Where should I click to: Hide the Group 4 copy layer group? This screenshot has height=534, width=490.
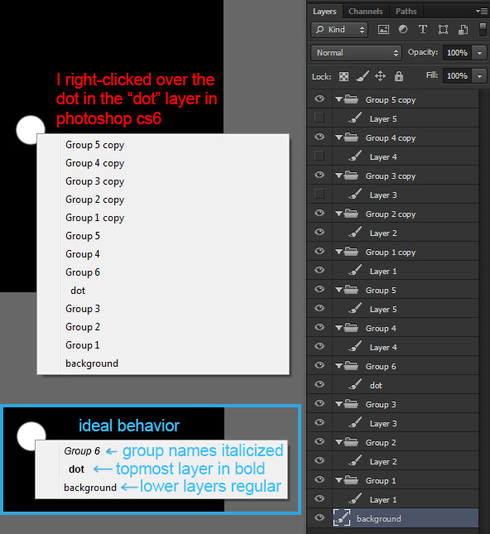pos(319,137)
